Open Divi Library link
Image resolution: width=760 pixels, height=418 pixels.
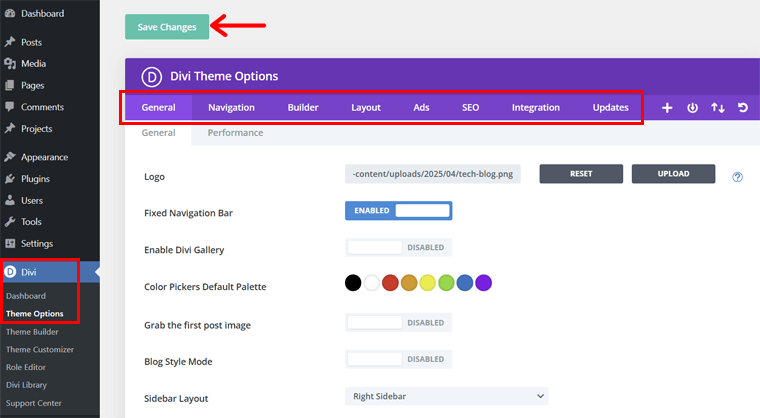[26, 385]
